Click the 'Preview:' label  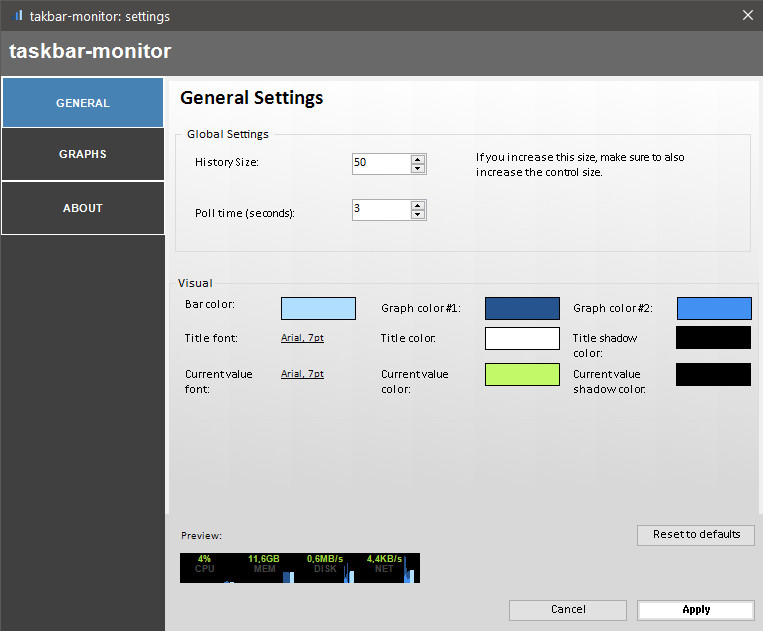[201, 536]
